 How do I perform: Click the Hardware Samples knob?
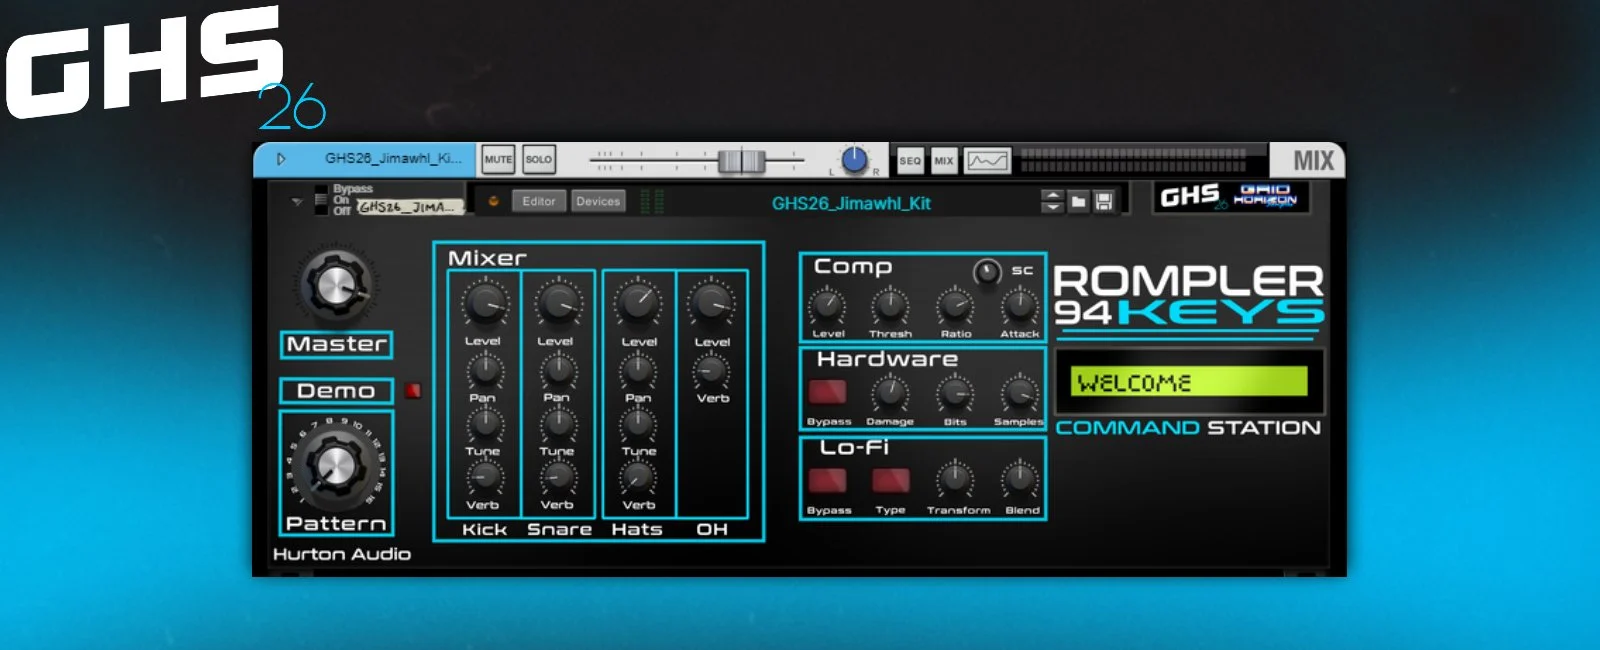1019,394
